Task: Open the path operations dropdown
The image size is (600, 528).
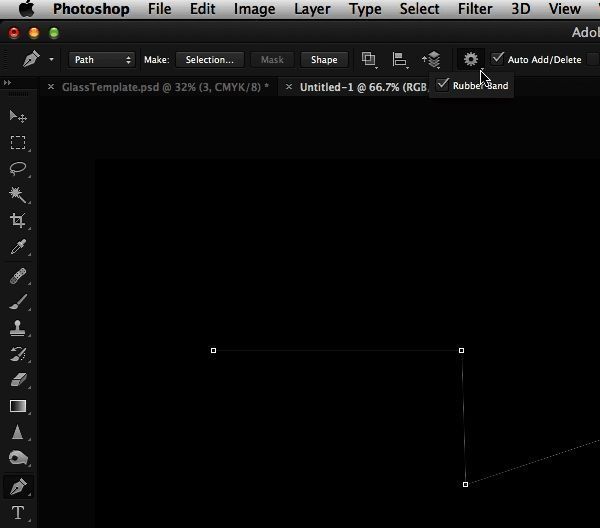Action: point(369,60)
